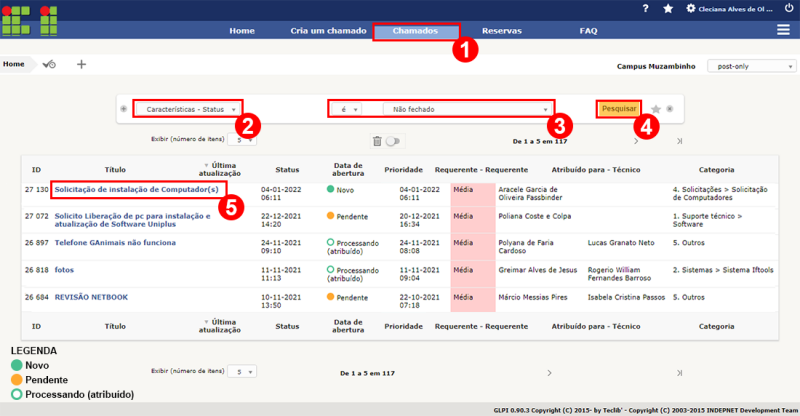
Task: Click the green institute logo
Action: click(x=29, y=20)
